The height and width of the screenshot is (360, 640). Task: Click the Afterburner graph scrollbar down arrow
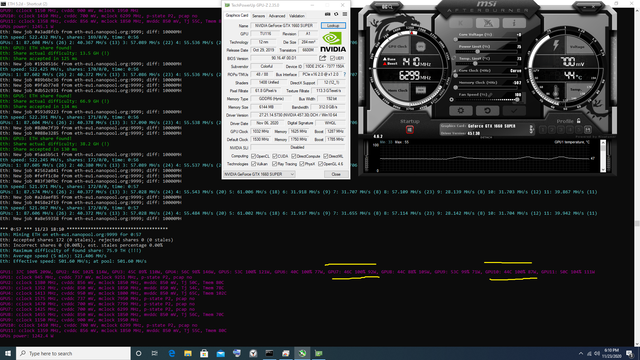click(603, 169)
